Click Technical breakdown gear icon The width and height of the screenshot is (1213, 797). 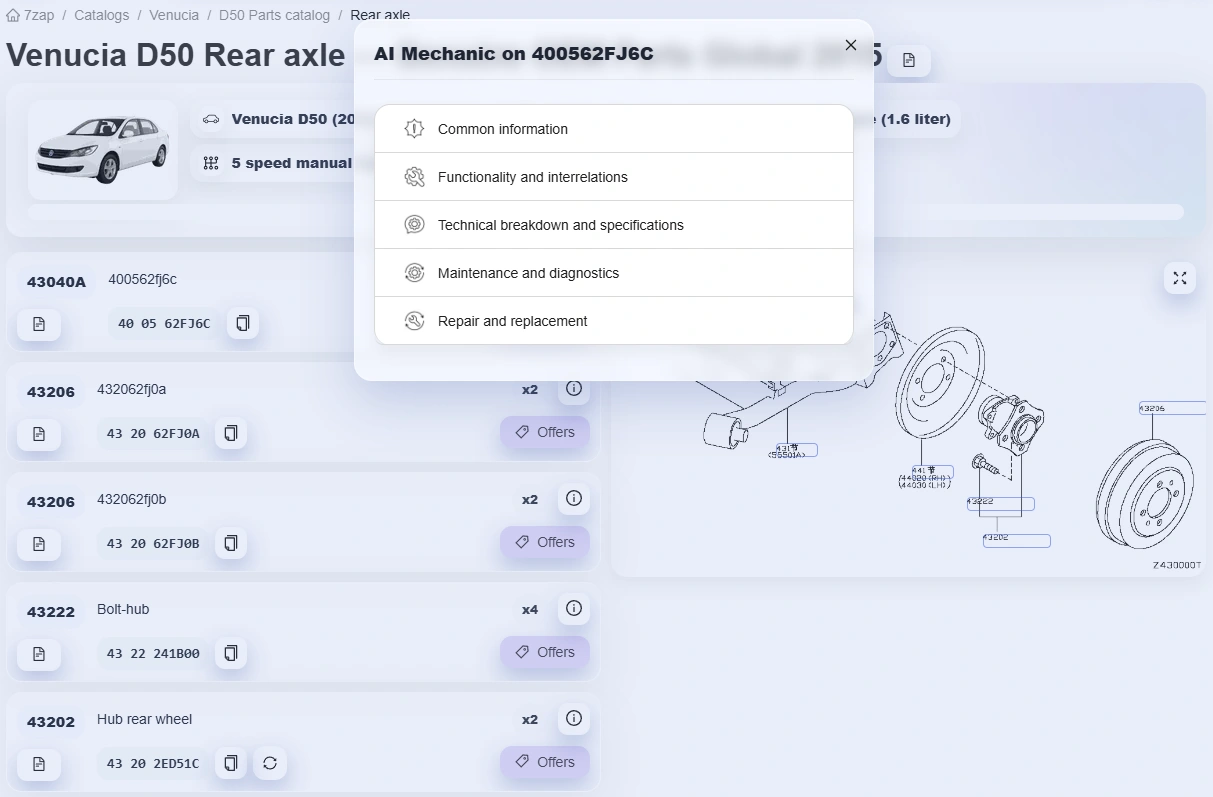pos(414,225)
